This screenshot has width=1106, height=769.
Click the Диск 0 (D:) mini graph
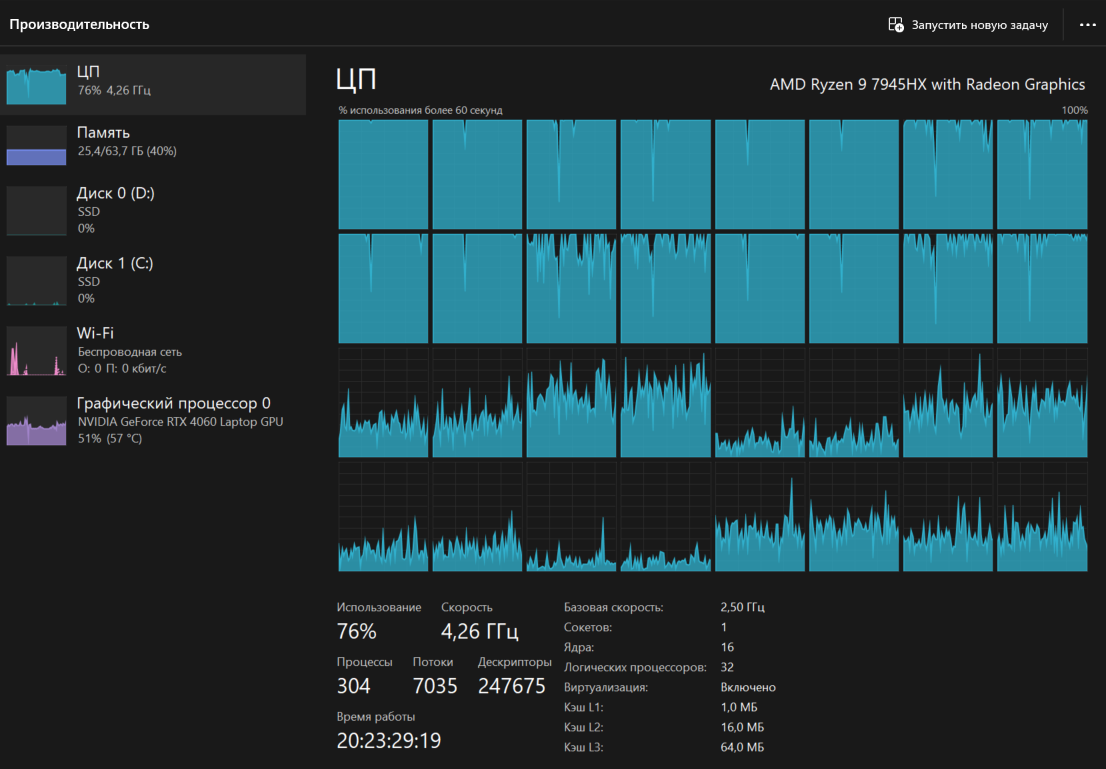coord(37,210)
